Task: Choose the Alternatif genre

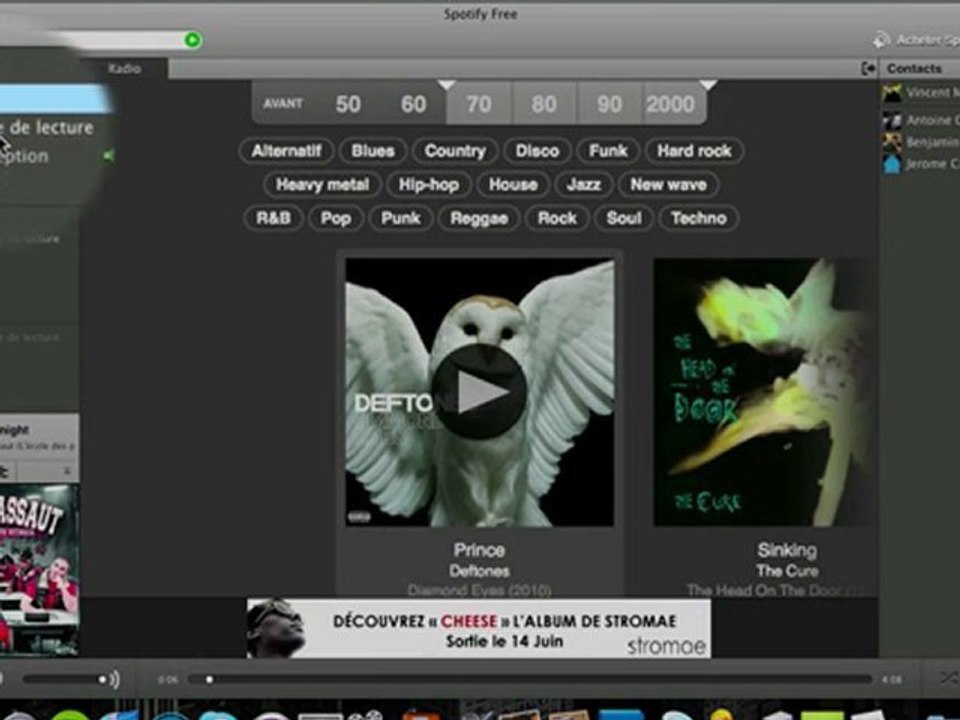Action: (x=287, y=151)
